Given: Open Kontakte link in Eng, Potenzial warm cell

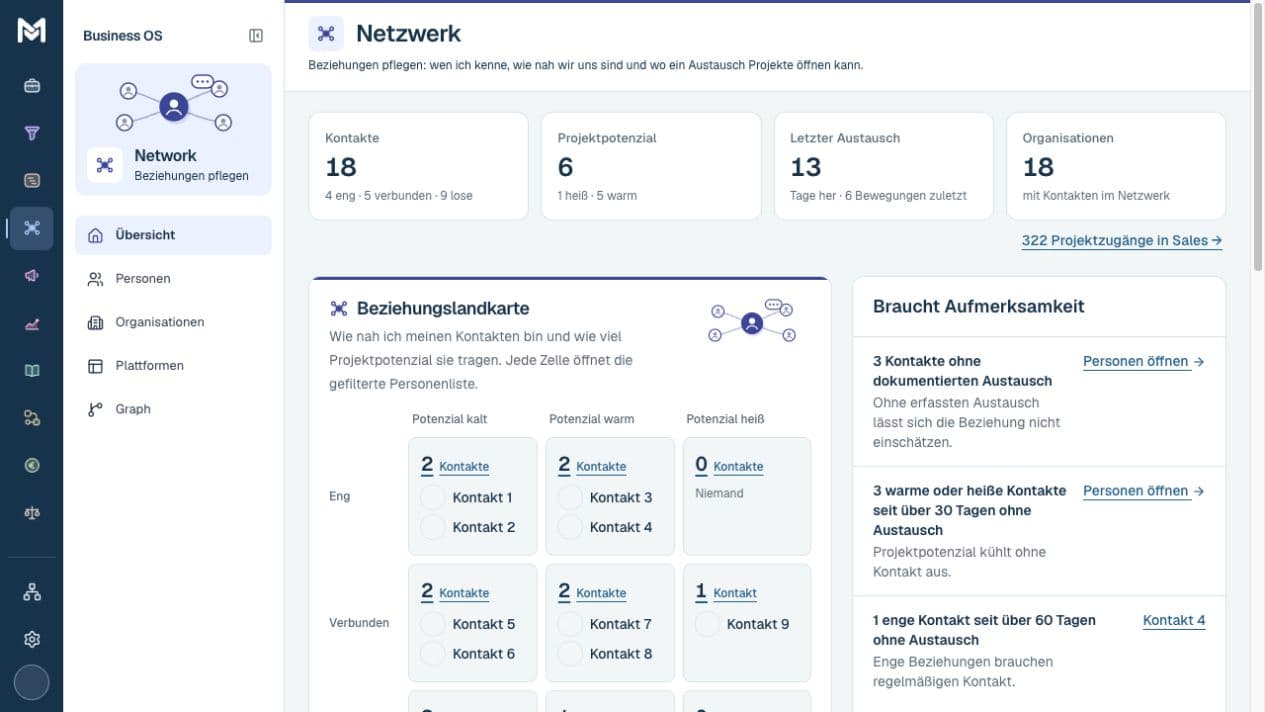Looking at the screenshot, I should 601,467.
